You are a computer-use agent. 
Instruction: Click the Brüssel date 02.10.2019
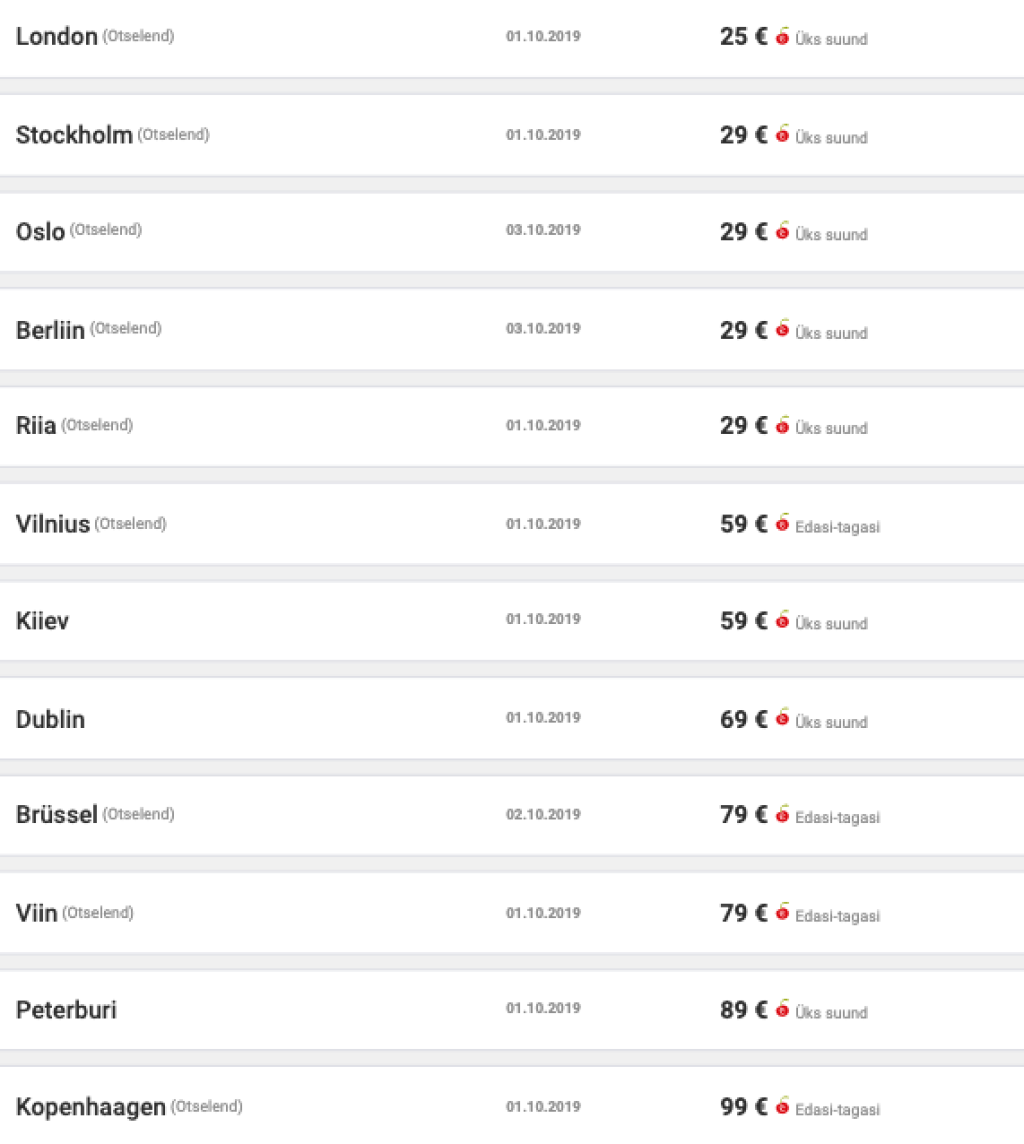tap(543, 815)
